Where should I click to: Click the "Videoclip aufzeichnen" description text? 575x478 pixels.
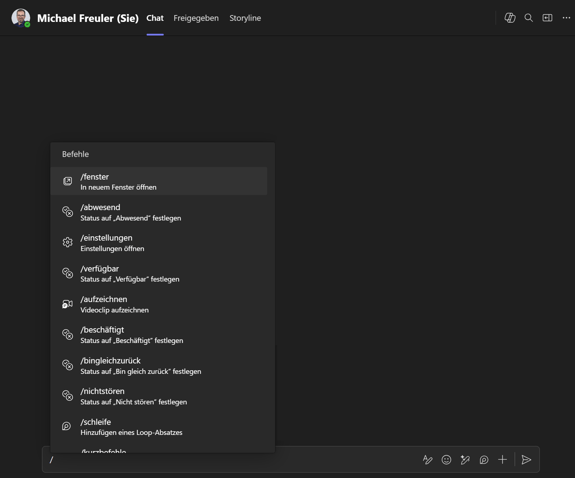pyautogui.click(x=115, y=310)
